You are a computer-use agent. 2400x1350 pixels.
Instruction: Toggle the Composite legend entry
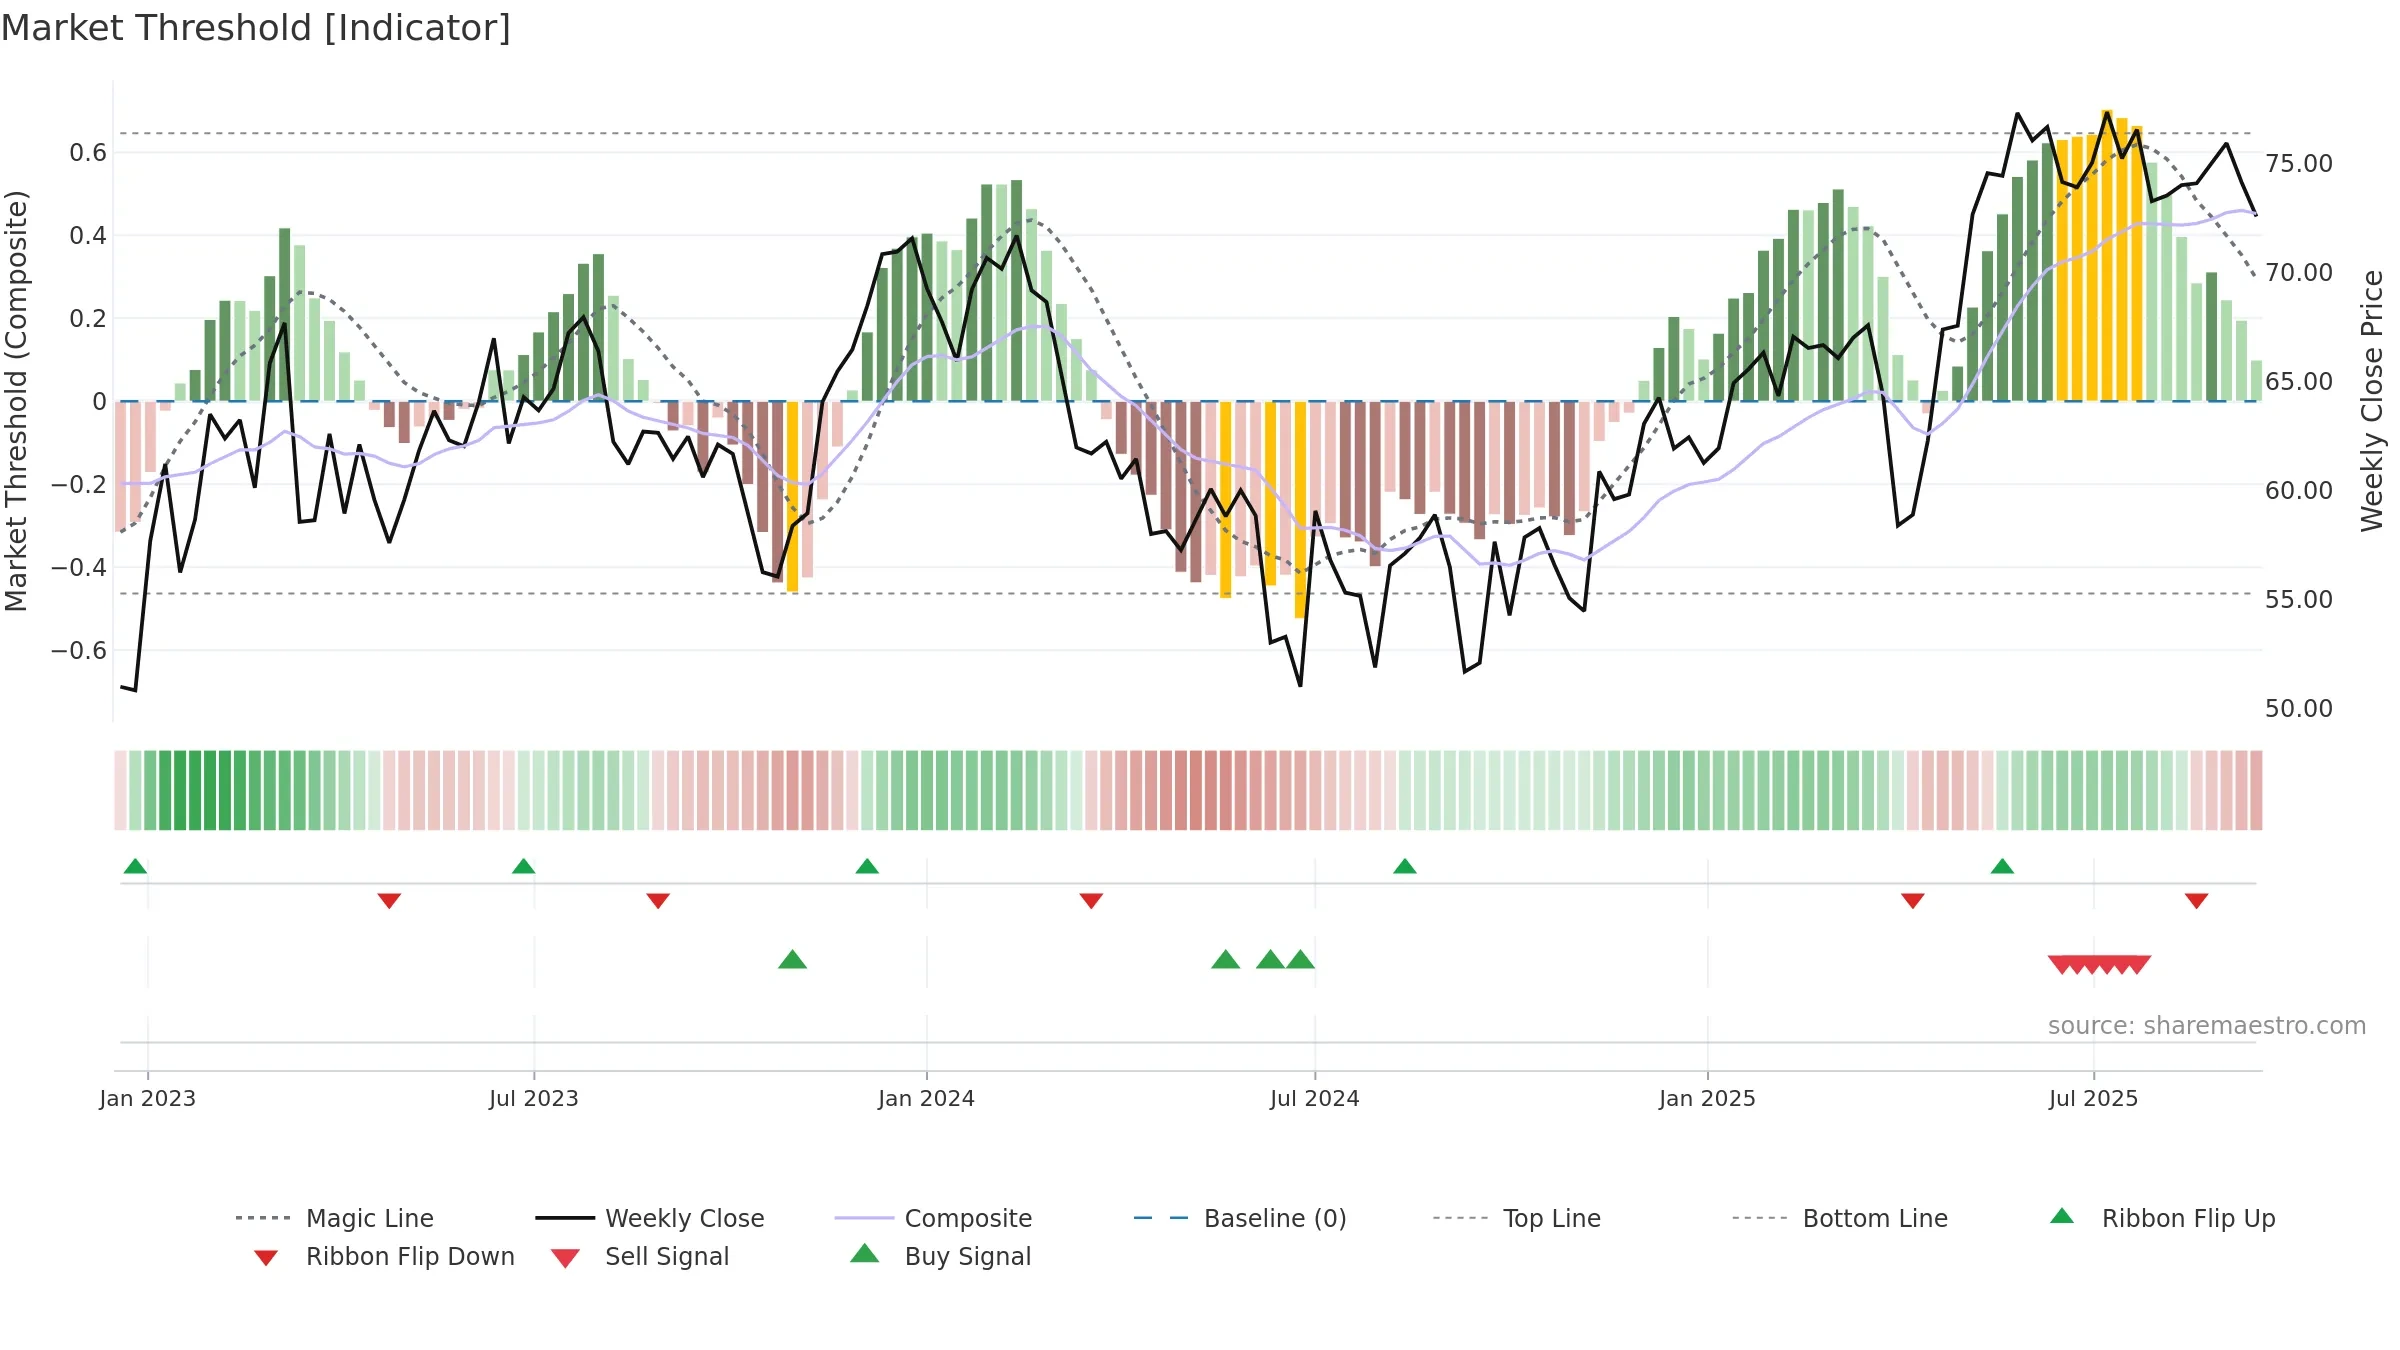[x=933, y=1218]
